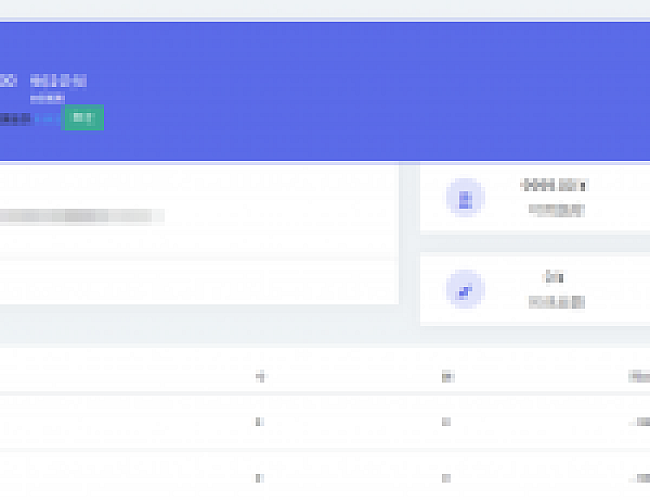This screenshot has width=650, height=500.
Task: Click the gray blurred text in the white card
Action: tap(80, 215)
